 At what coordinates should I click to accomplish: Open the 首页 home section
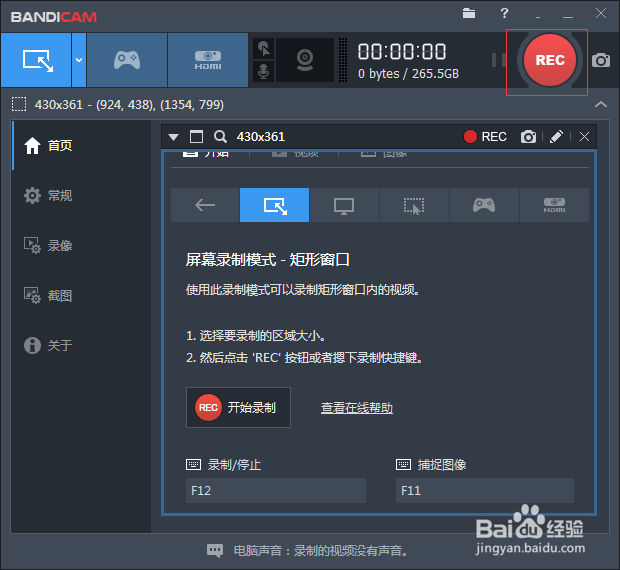(81, 145)
